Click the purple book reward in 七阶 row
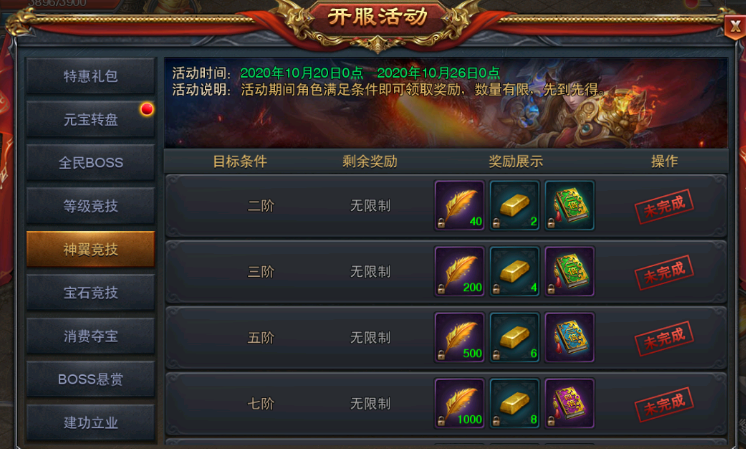 pyautogui.click(x=569, y=403)
